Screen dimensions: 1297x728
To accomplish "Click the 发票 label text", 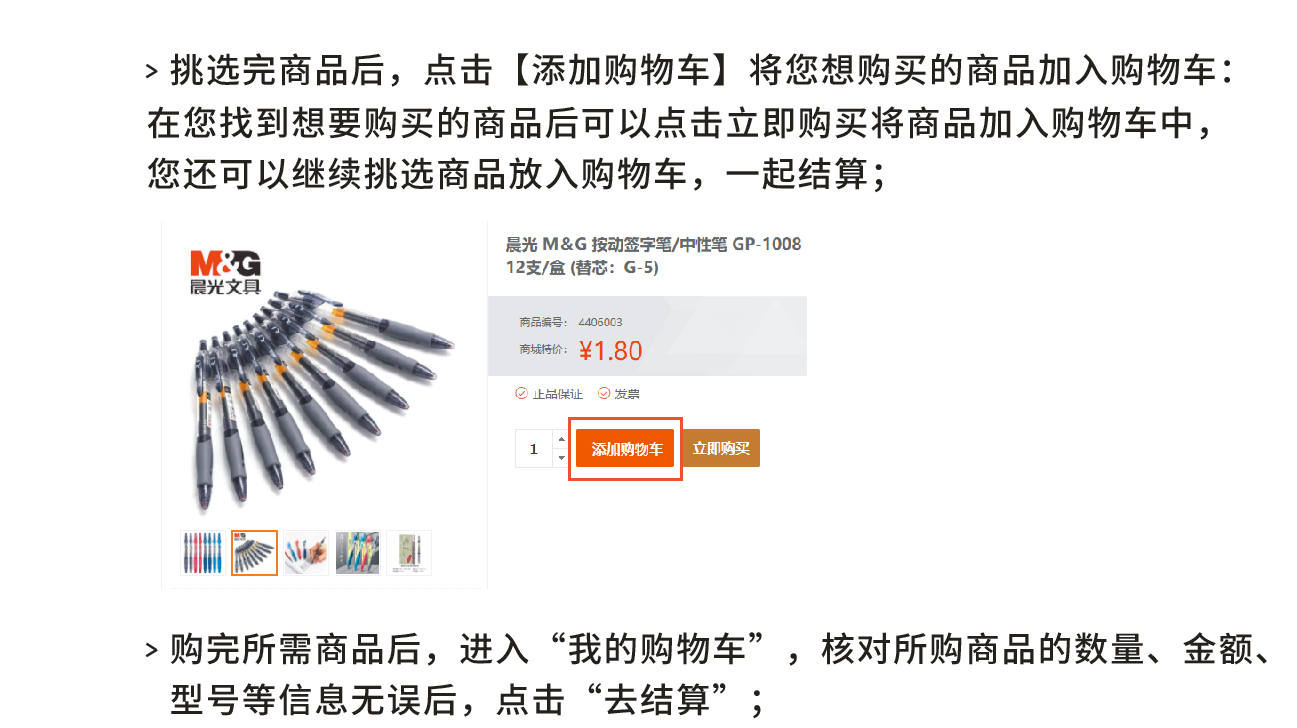I will [x=627, y=394].
